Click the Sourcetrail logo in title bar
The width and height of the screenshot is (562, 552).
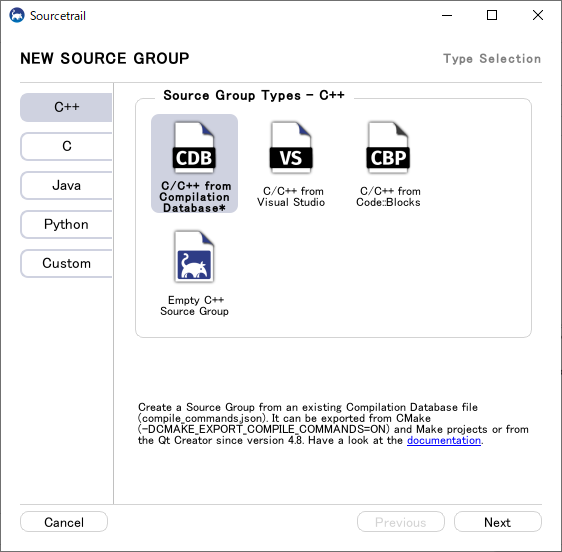(x=17, y=15)
